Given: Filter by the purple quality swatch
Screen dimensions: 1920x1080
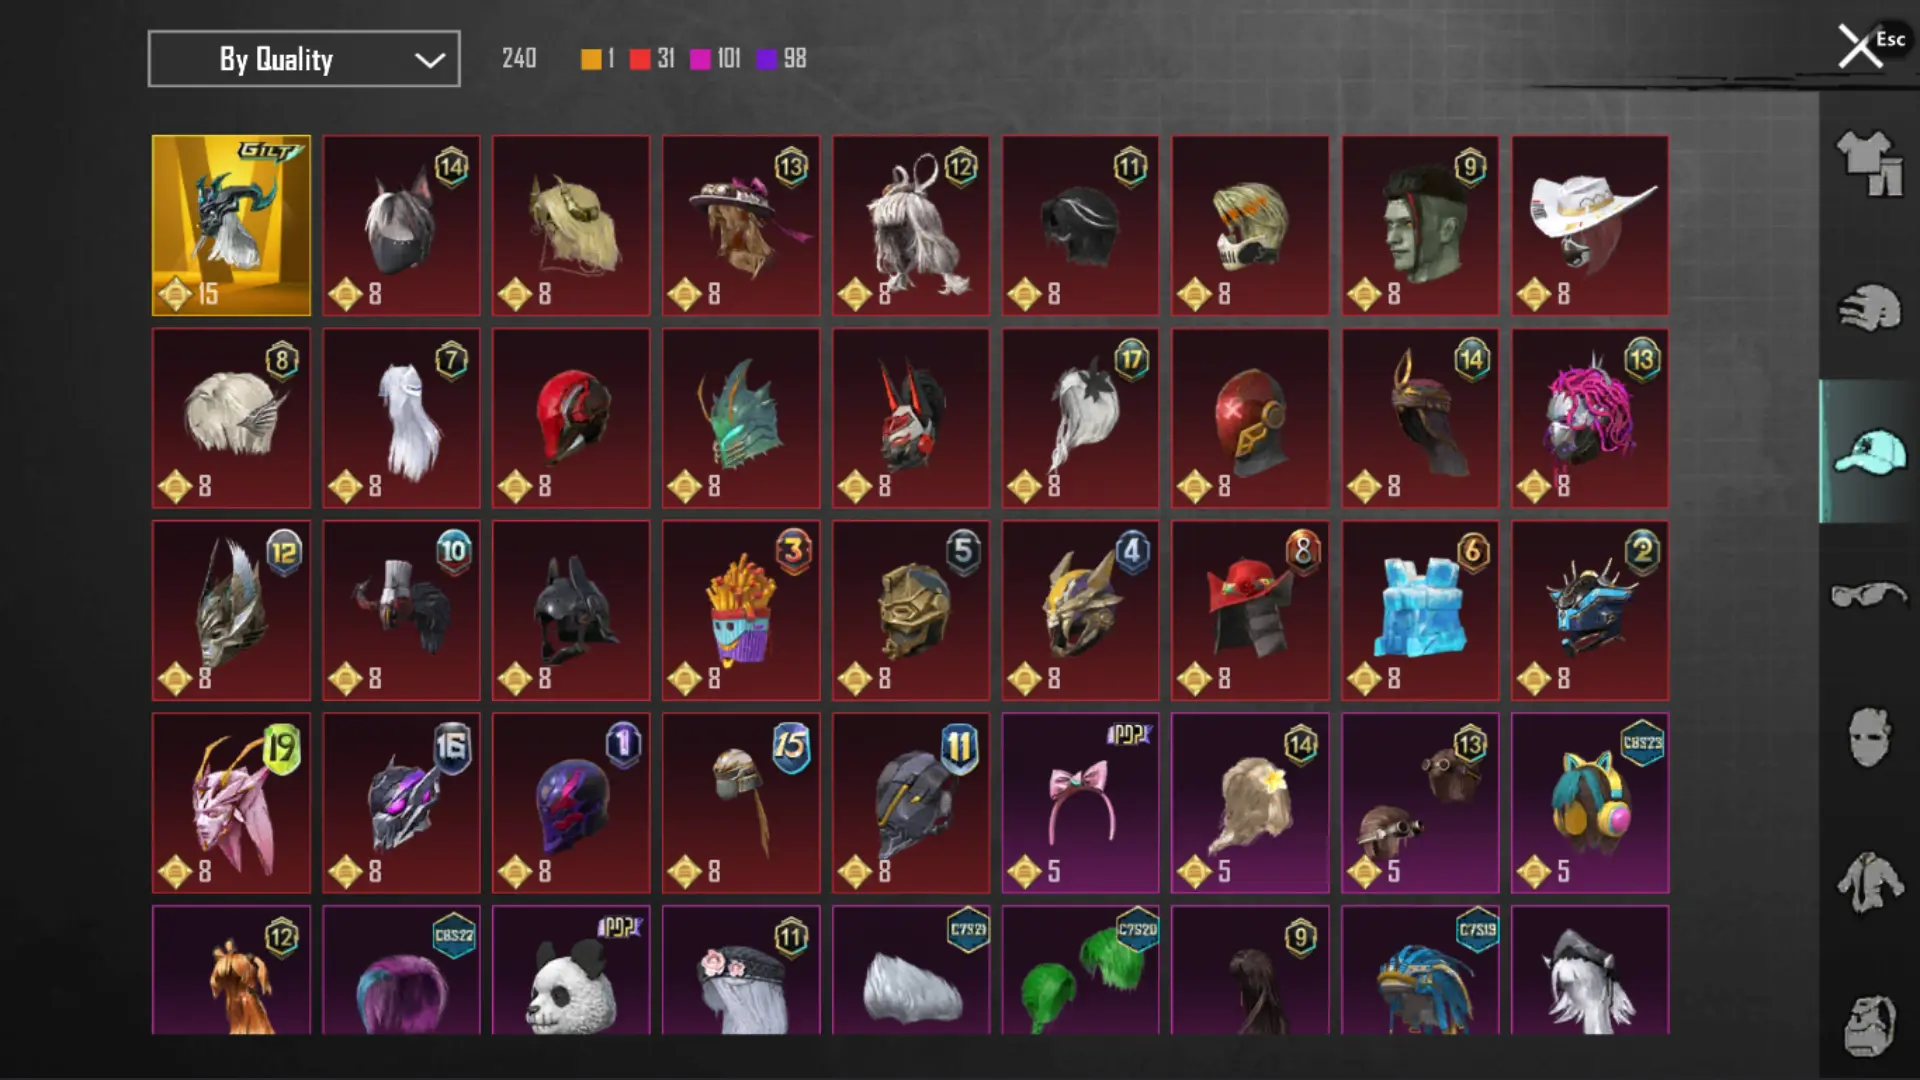Looking at the screenshot, I should click(x=766, y=59).
